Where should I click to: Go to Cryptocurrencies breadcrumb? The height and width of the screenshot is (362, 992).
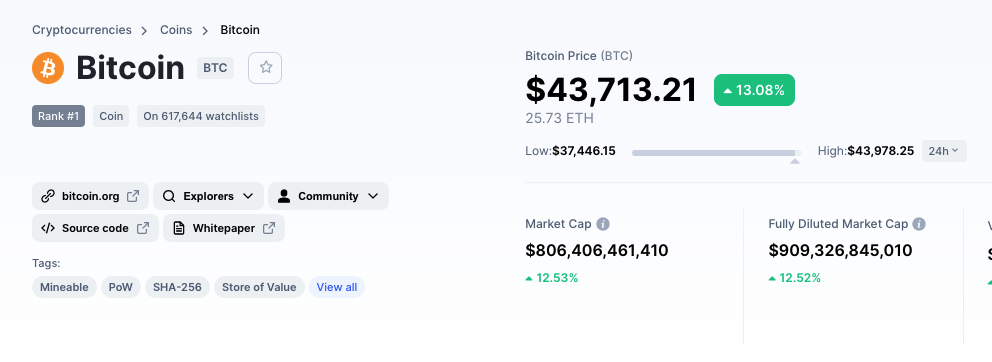coord(82,30)
